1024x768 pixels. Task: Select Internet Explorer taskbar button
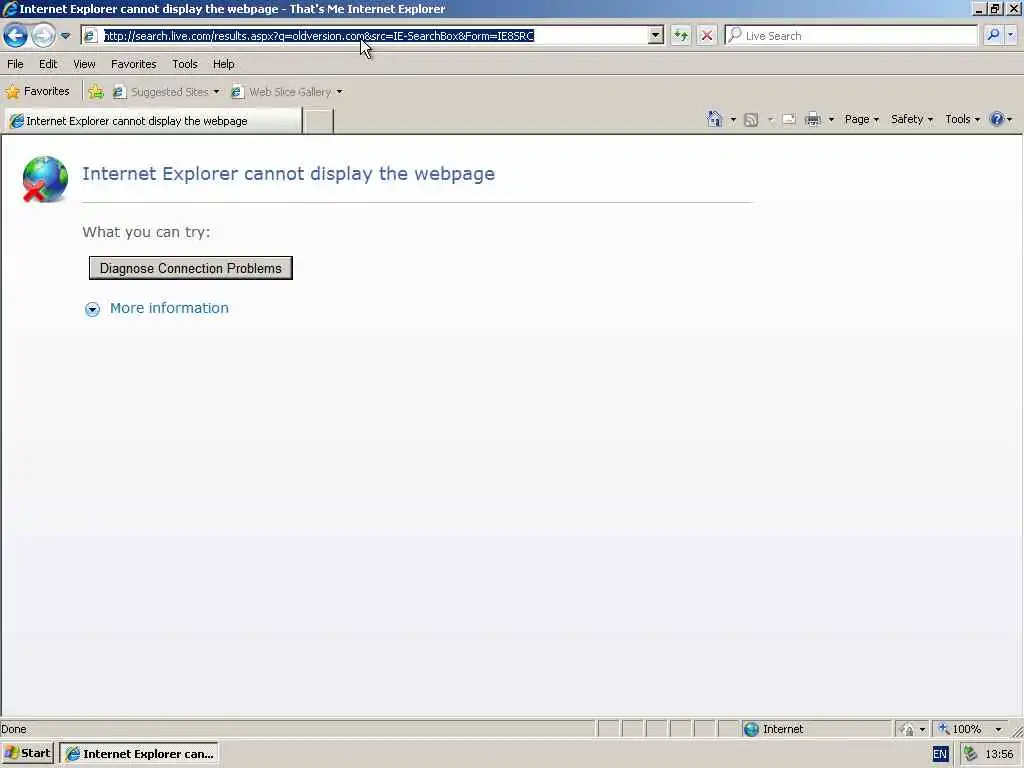139,754
